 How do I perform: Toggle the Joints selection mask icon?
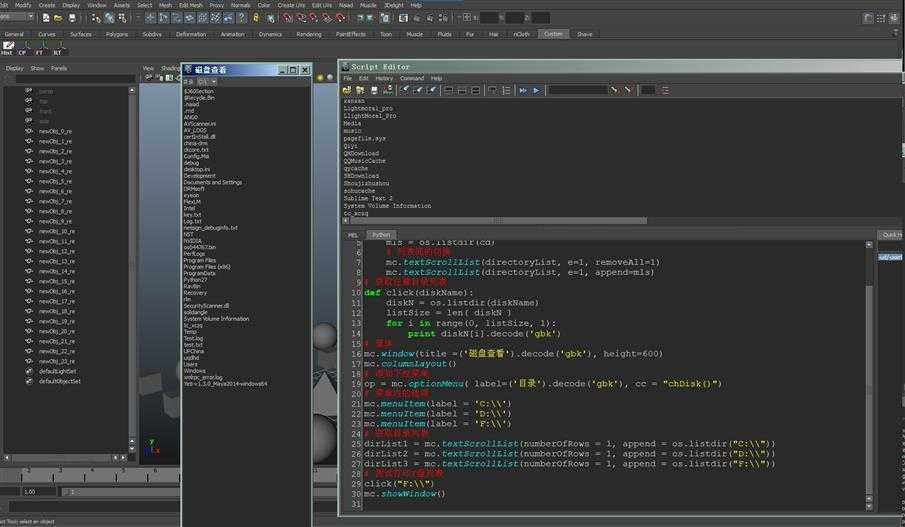(x=164, y=18)
